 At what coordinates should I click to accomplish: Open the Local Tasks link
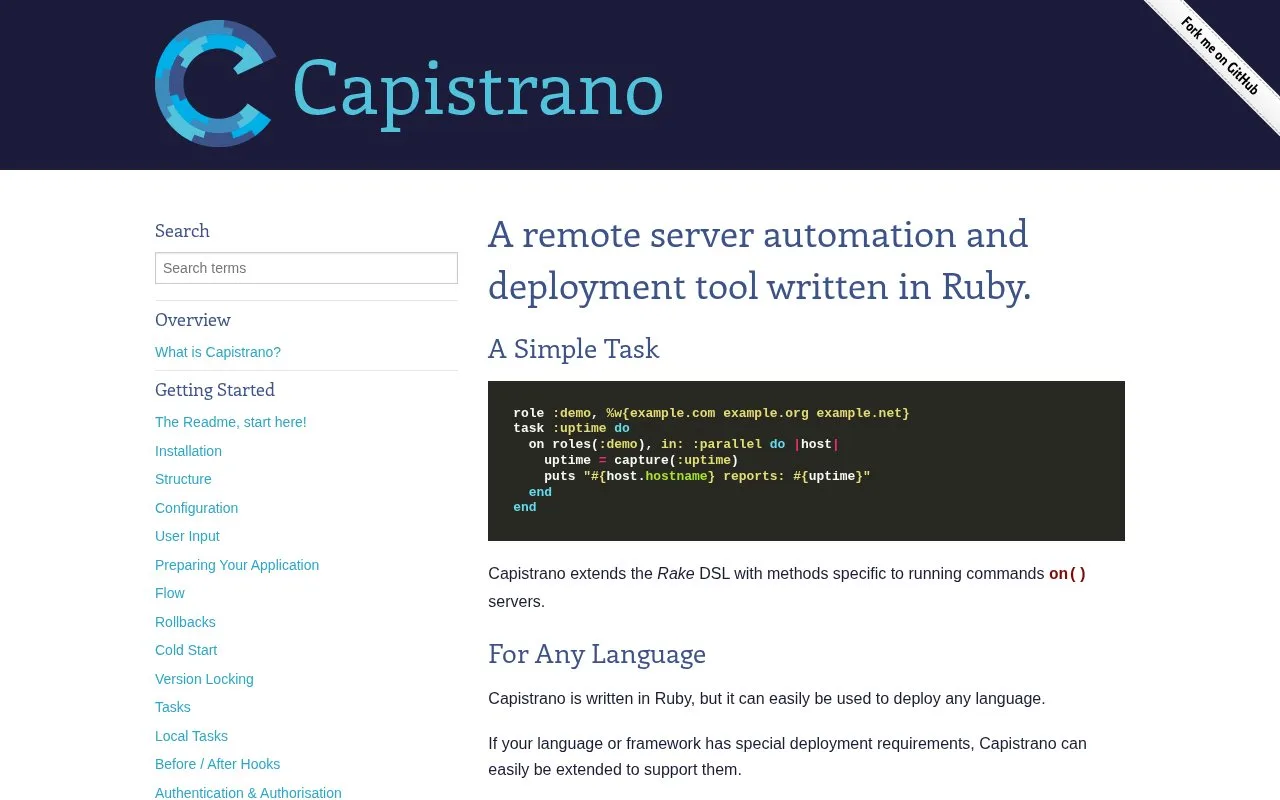[191, 736]
